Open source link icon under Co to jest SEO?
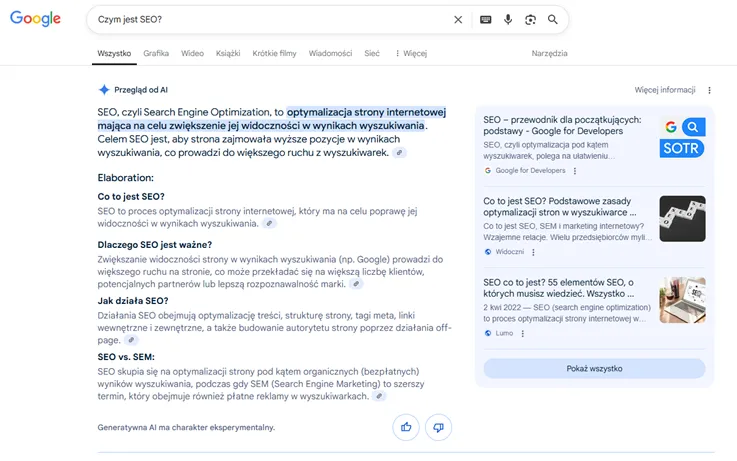The height and width of the screenshot is (461, 737). tap(269, 224)
